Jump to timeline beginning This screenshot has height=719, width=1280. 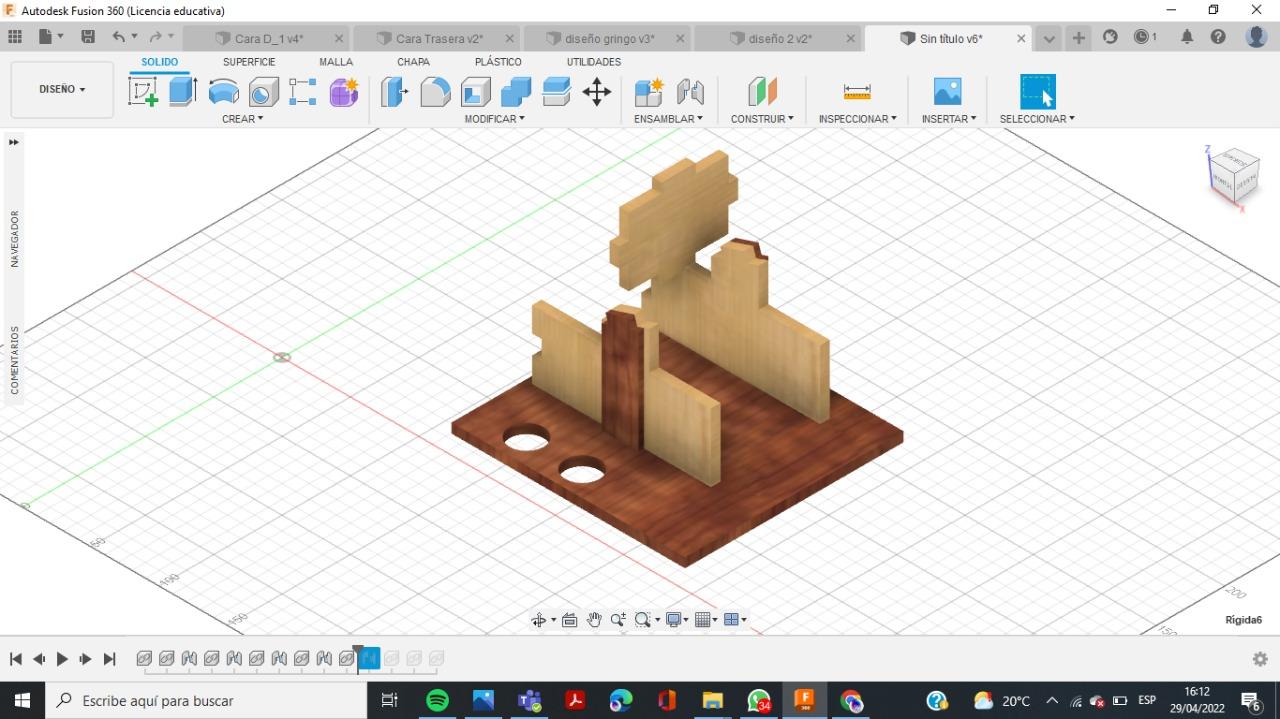point(15,659)
